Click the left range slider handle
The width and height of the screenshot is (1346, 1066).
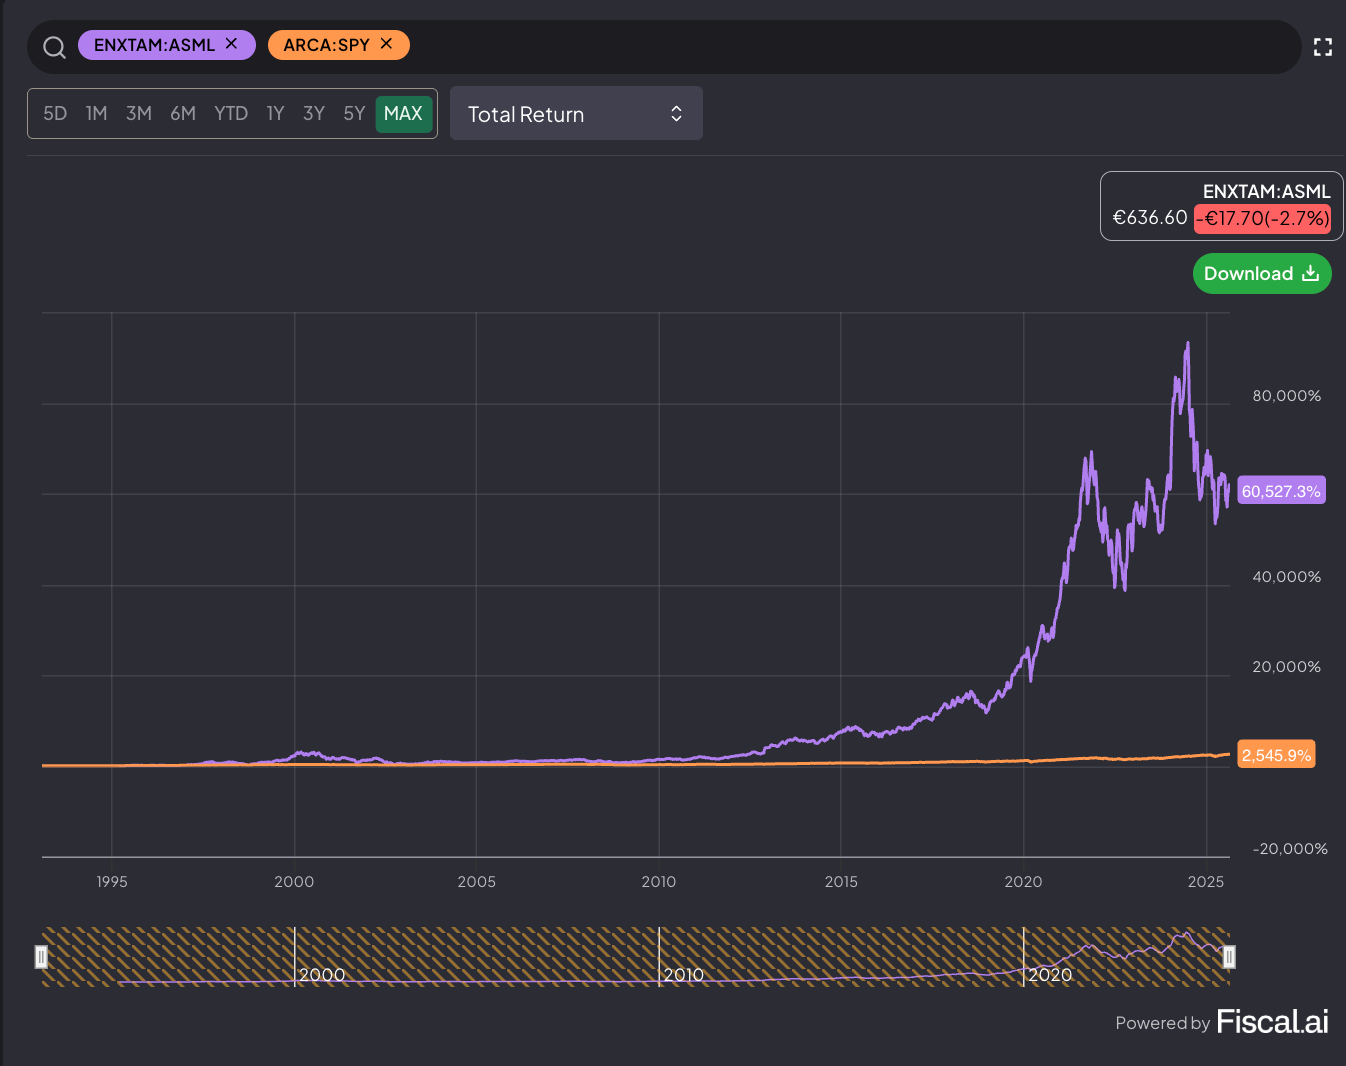coord(41,957)
